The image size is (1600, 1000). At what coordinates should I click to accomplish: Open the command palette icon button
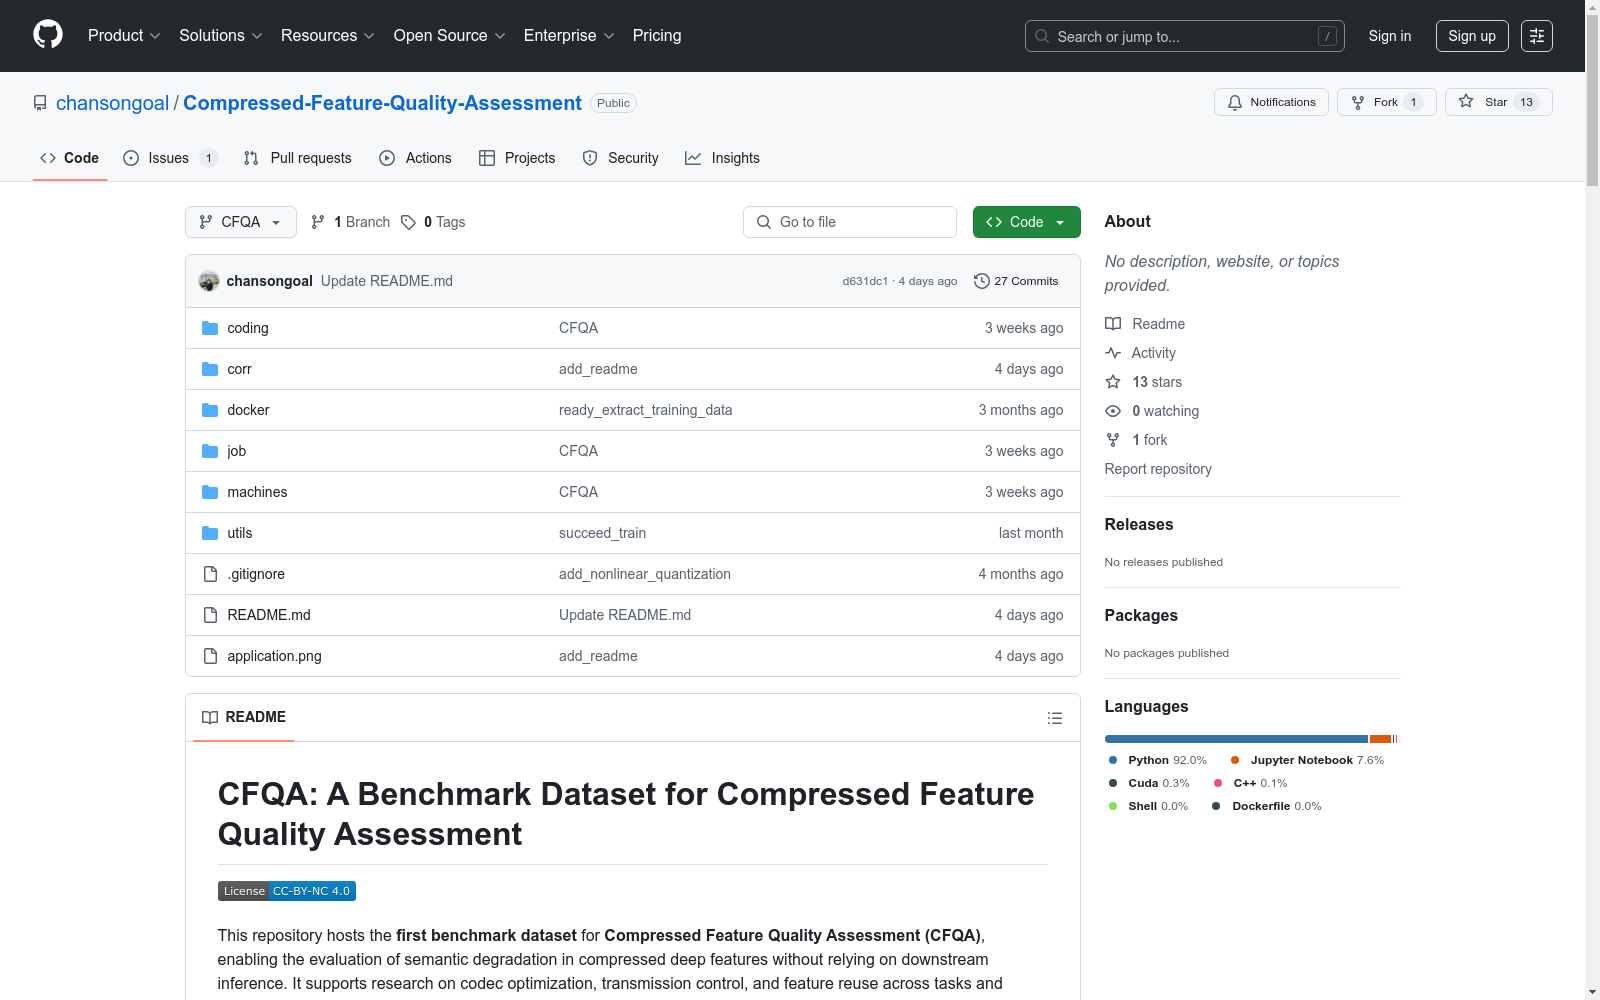pyautogui.click(x=1537, y=36)
